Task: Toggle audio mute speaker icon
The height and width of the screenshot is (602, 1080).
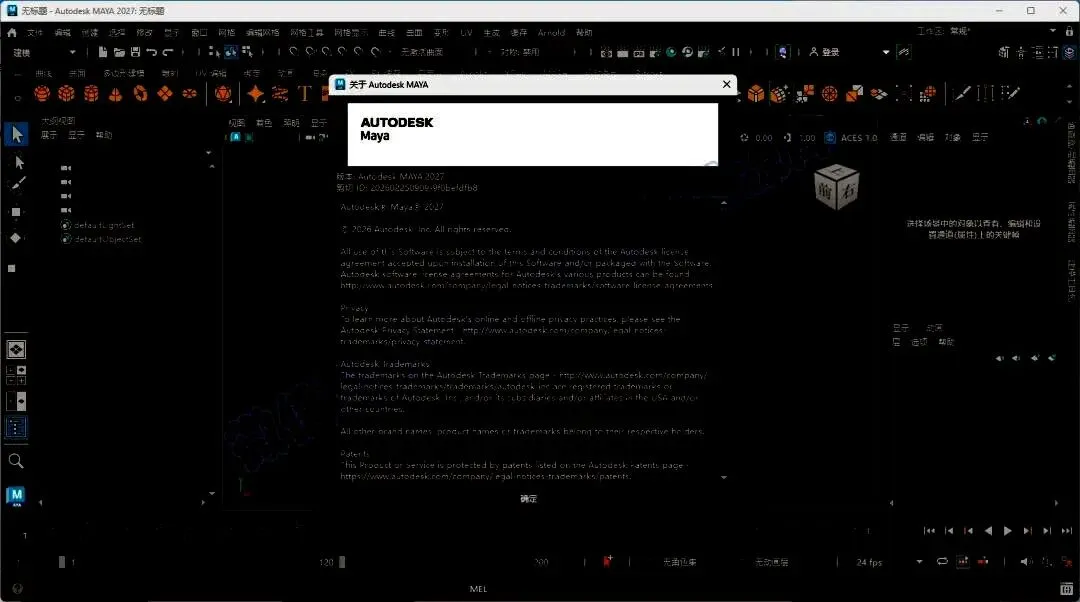Action: tap(1026, 561)
